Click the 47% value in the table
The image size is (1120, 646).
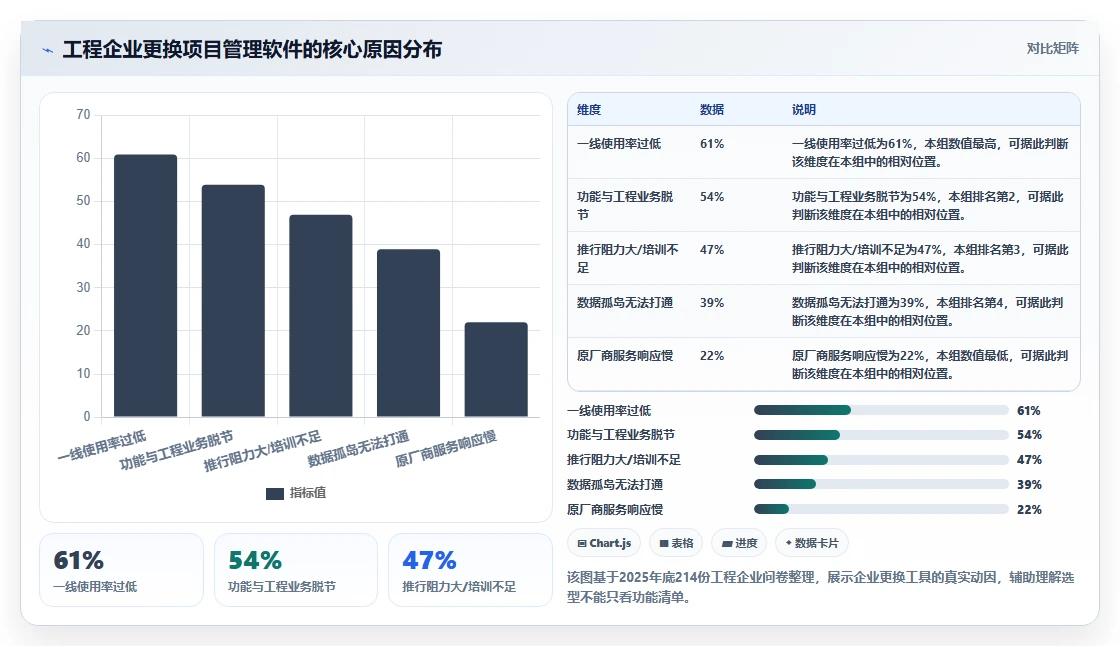712,249
